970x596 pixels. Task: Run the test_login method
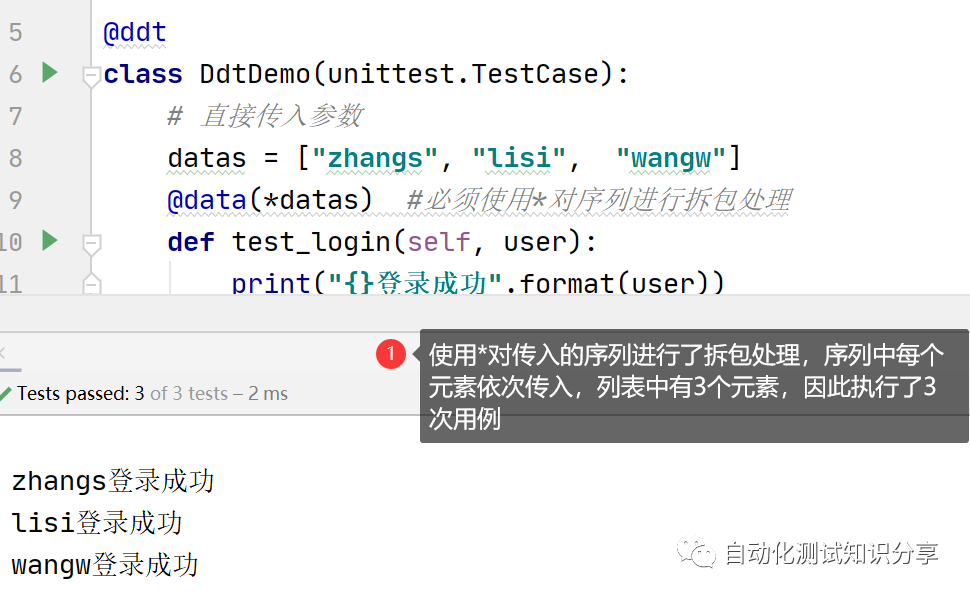[x=49, y=240]
